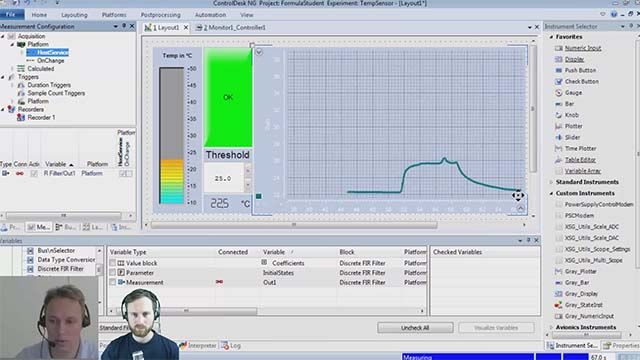Click the PowerSupplyControlModern instrument icon
The height and width of the screenshot is (360, 640).
click(x=559, y=204)
